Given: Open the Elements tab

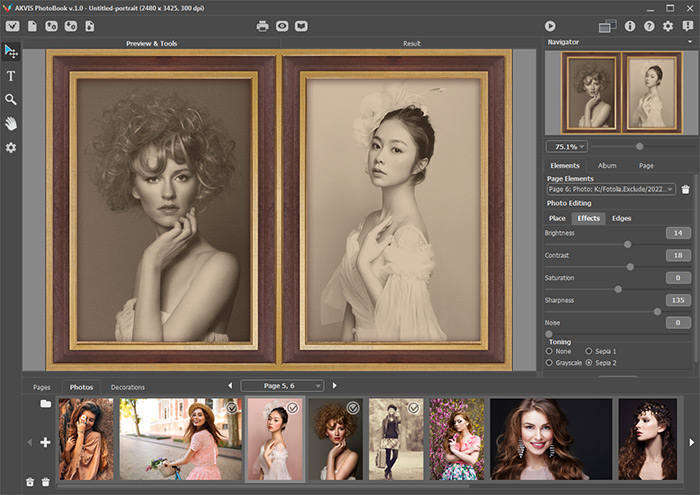Looking at the screenshot, I should click(x=565, y=166).
